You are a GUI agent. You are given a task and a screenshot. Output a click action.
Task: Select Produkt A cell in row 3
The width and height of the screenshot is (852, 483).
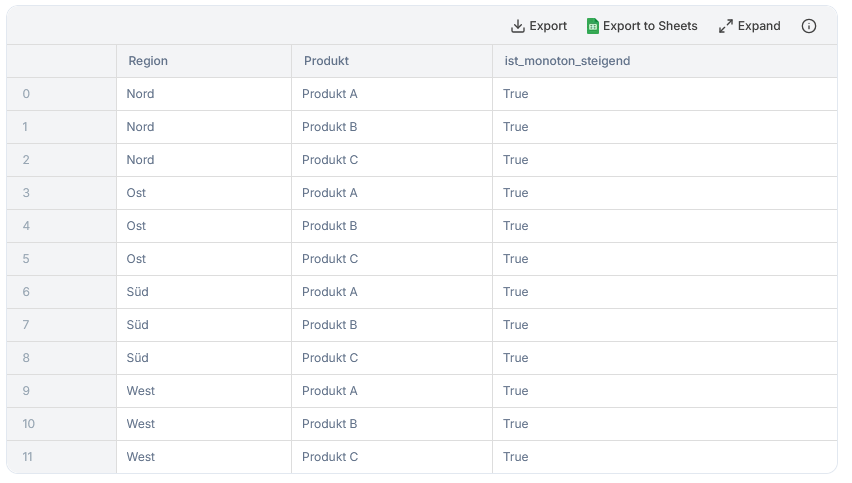(329, 193)
